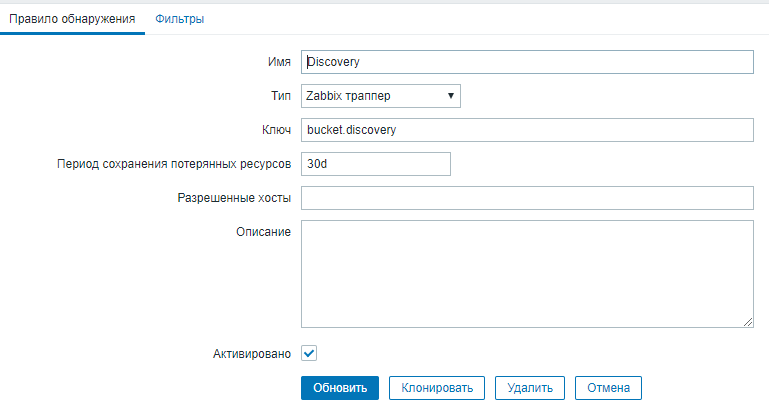
Task: Click the Имя field label
Action: coord(279,62)
